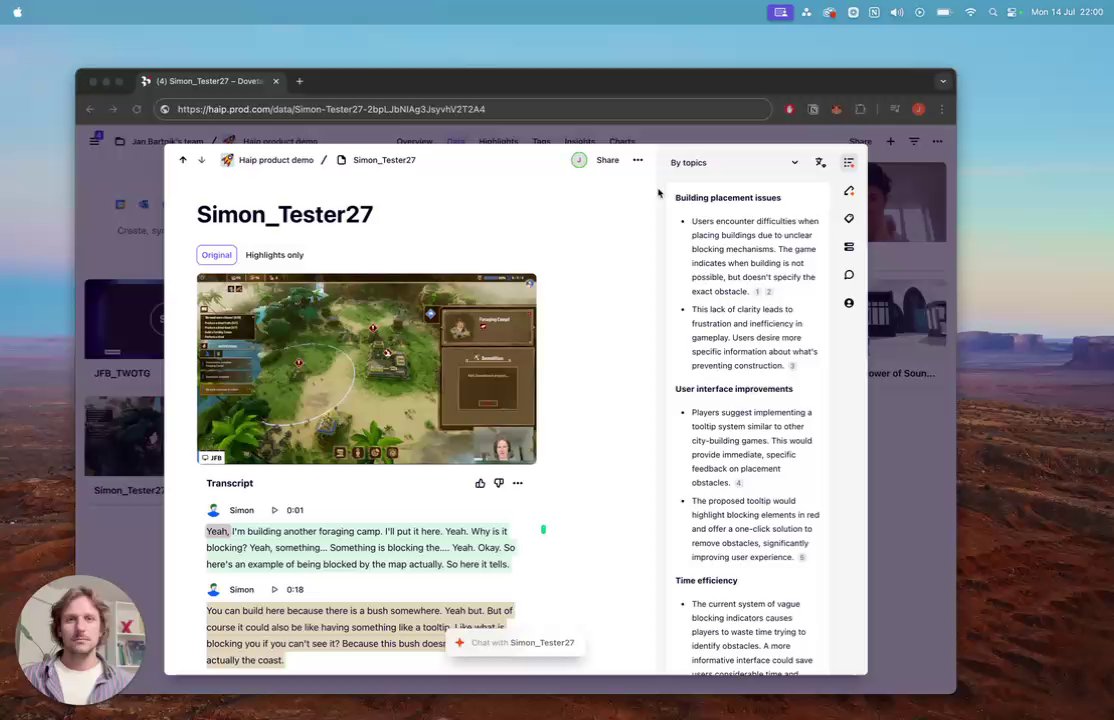This screenshot has width=1114, height=720.
Task: Click the browser profile avatar
Action: pos(919,109)
